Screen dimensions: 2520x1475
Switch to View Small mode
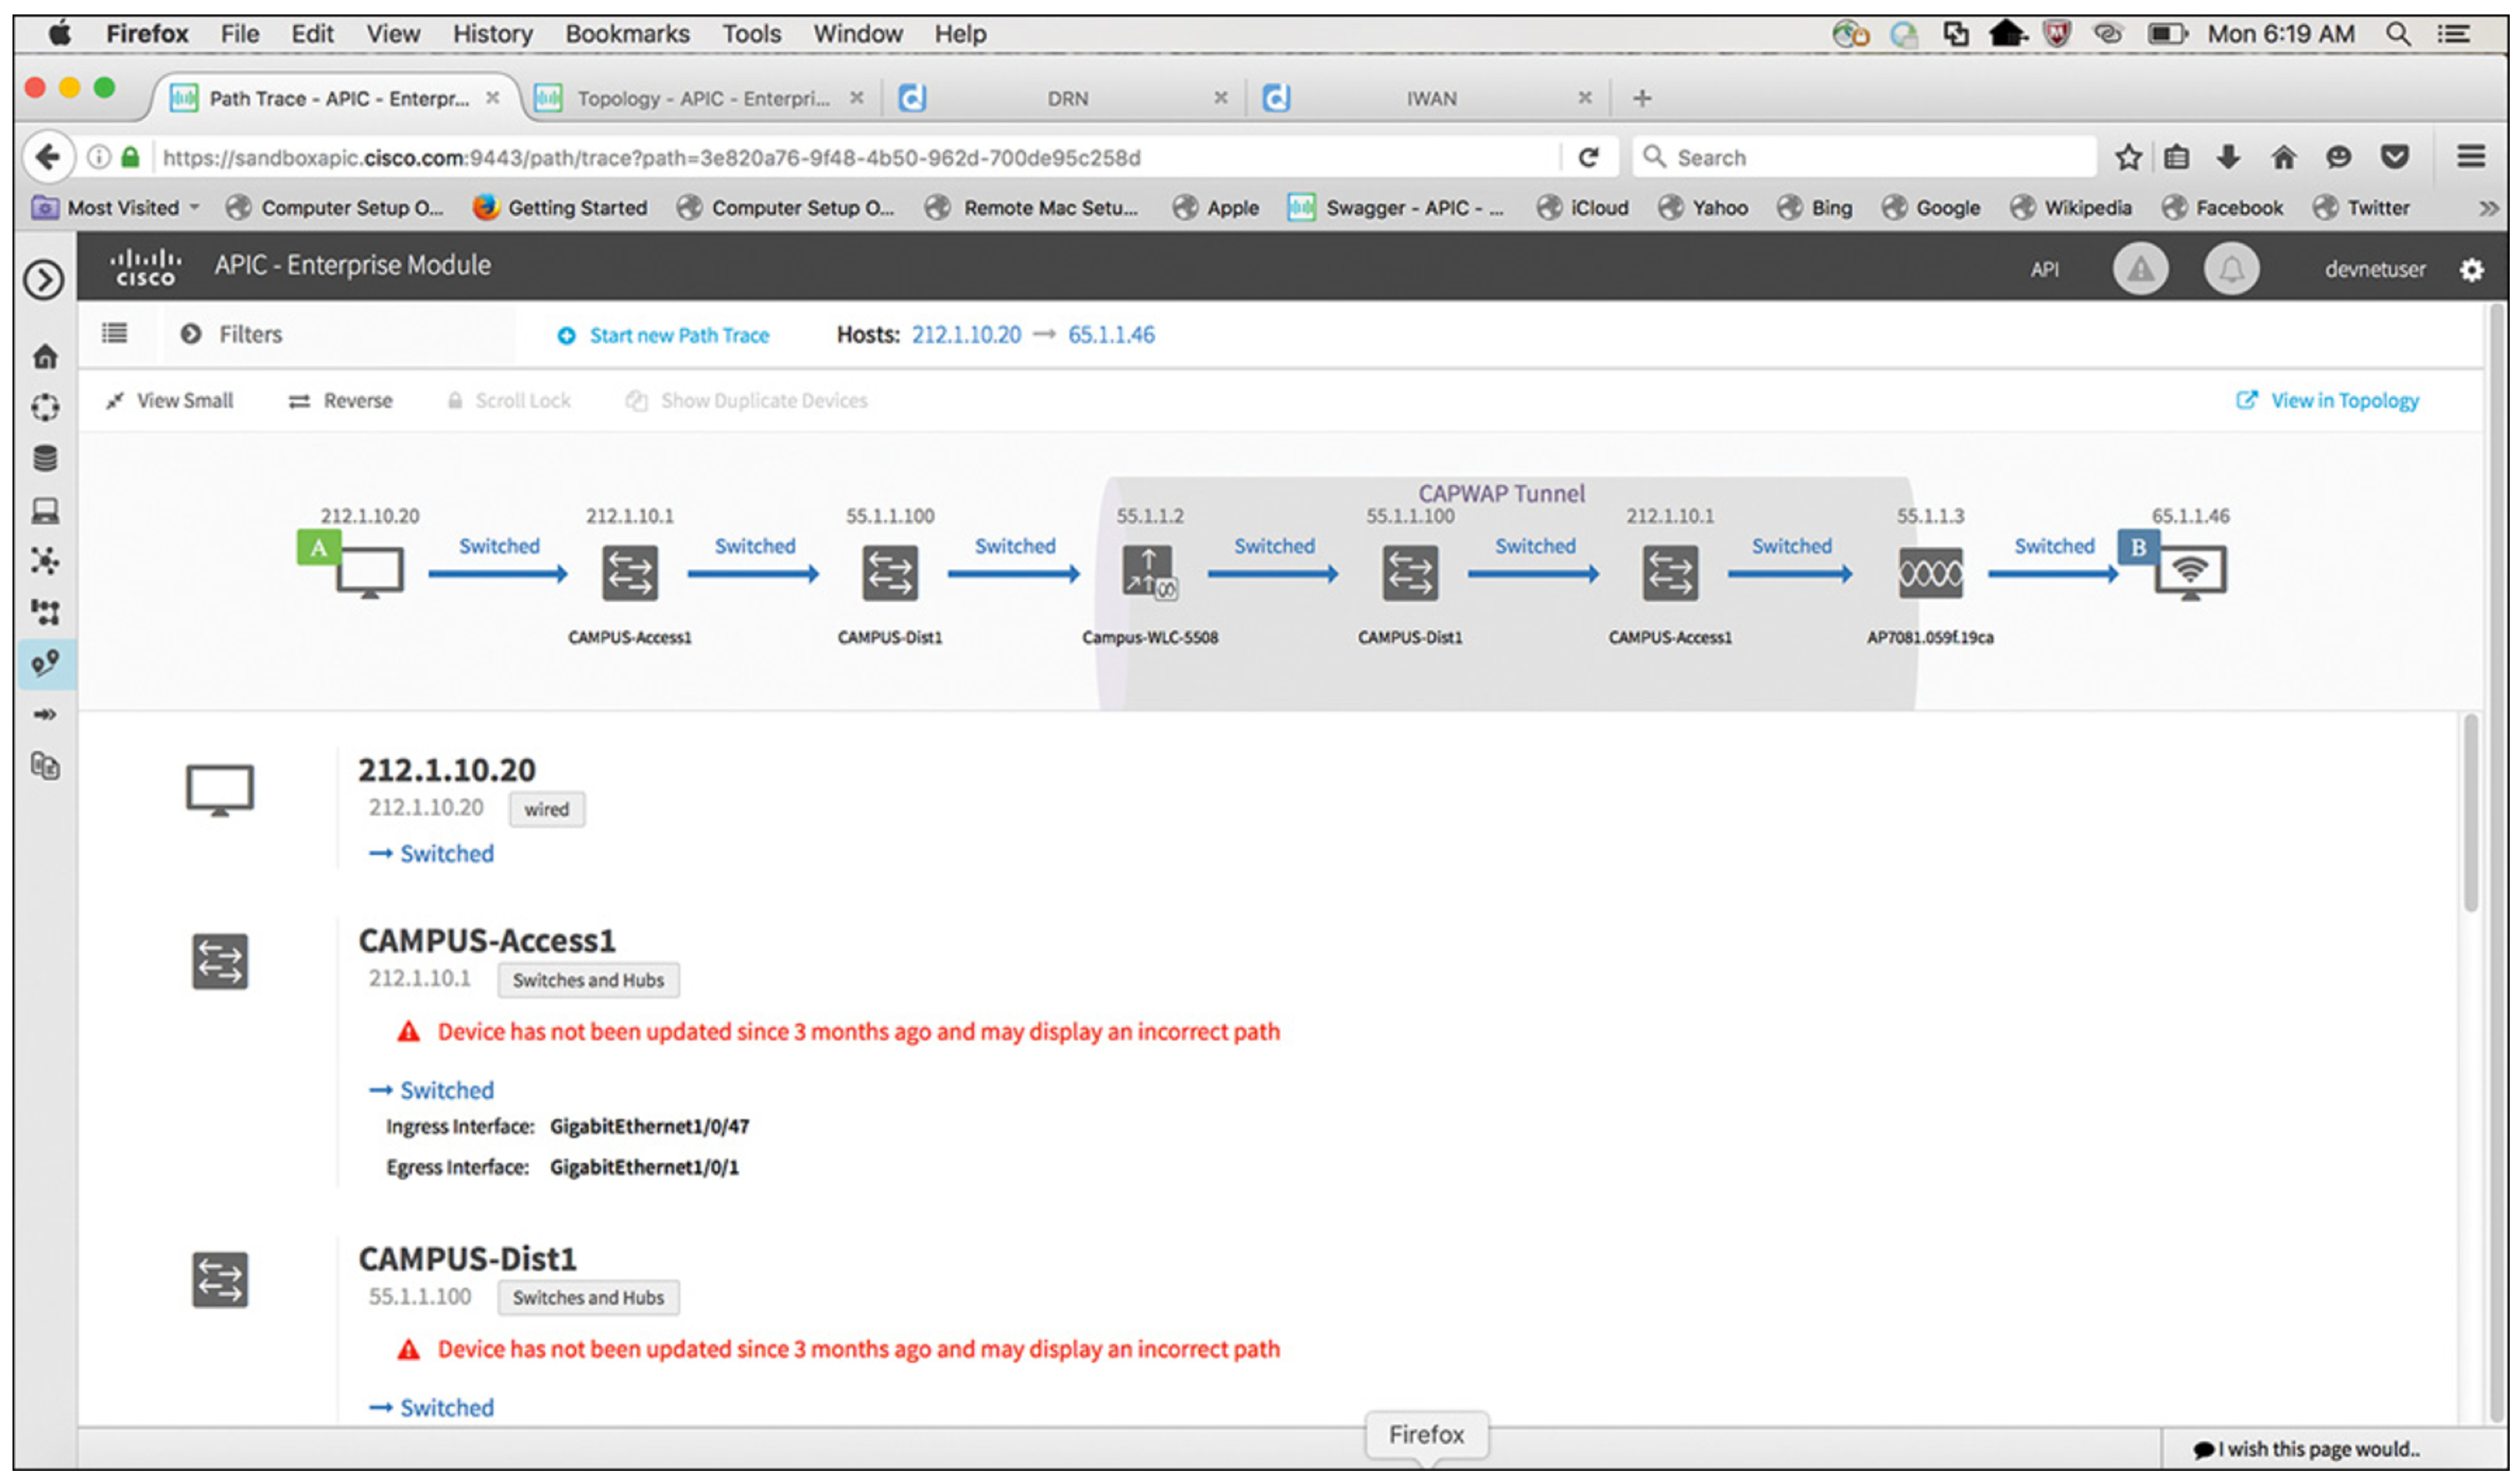point(171,401)
